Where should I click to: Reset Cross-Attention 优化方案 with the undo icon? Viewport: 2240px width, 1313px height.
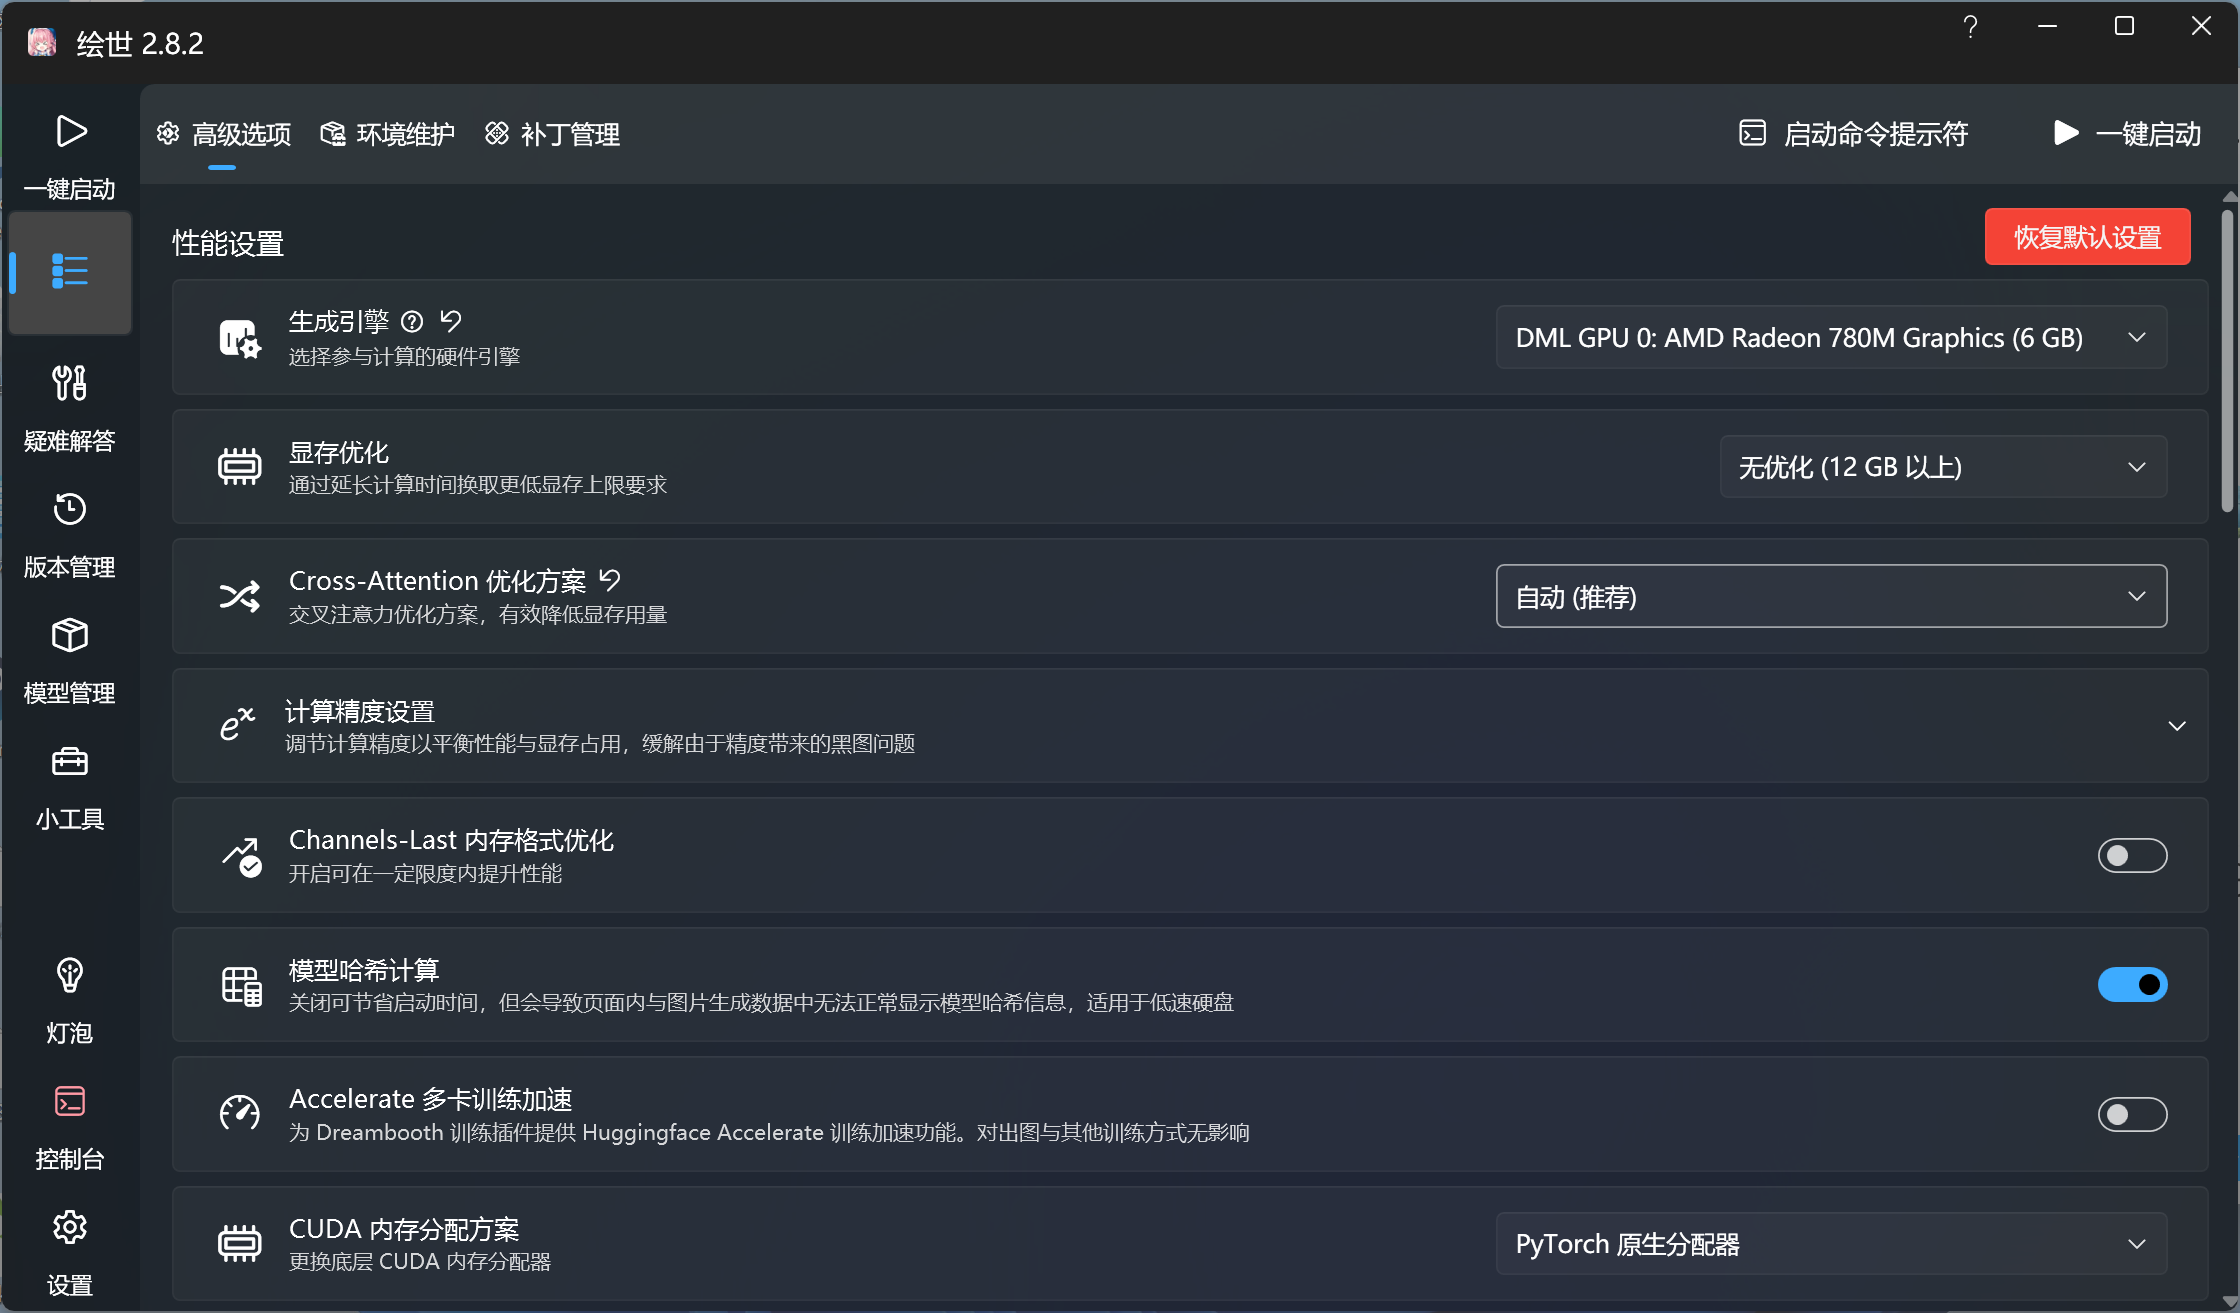click(610, 580)
